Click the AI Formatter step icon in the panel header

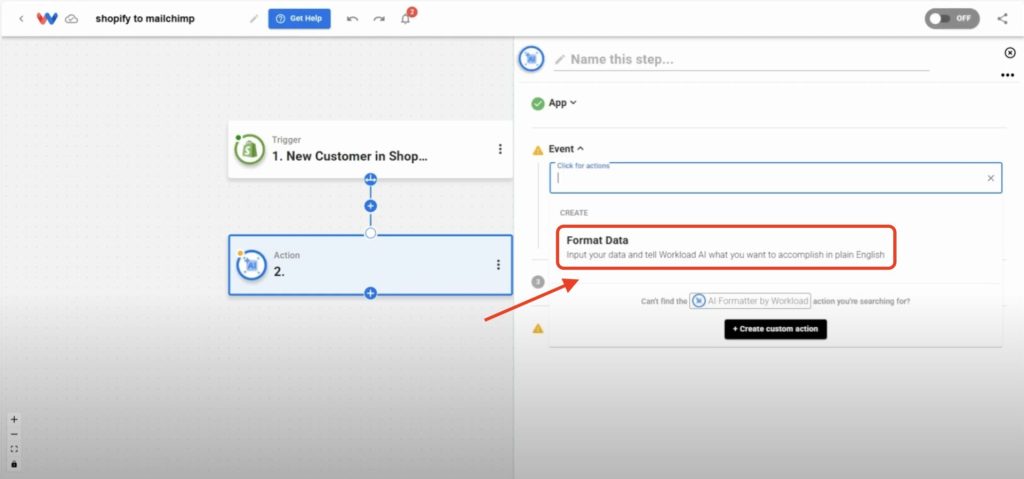[x=532, y=59]
